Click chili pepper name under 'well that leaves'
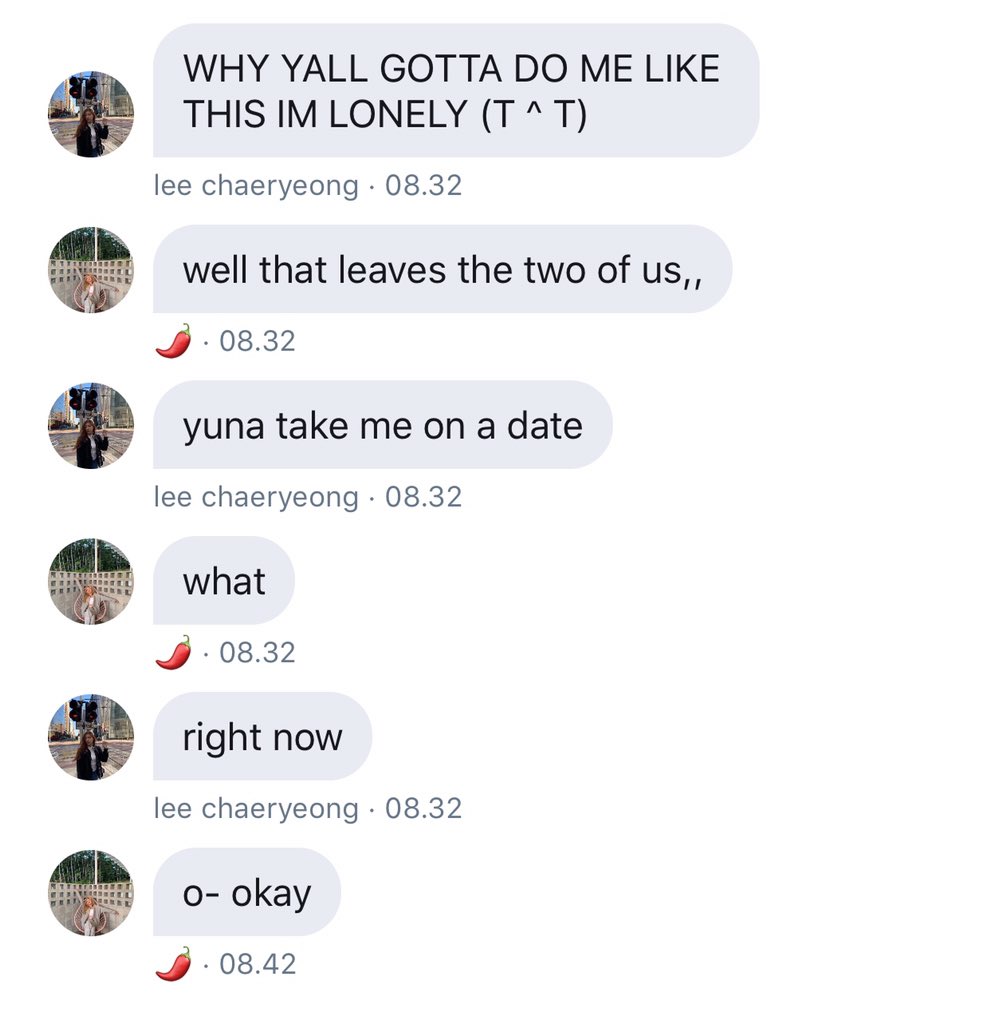990x1024 pixels. 174,341
